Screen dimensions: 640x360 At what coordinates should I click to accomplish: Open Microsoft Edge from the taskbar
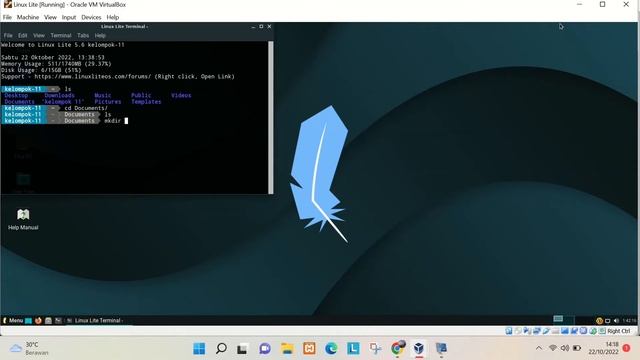[x=331, y=349]
